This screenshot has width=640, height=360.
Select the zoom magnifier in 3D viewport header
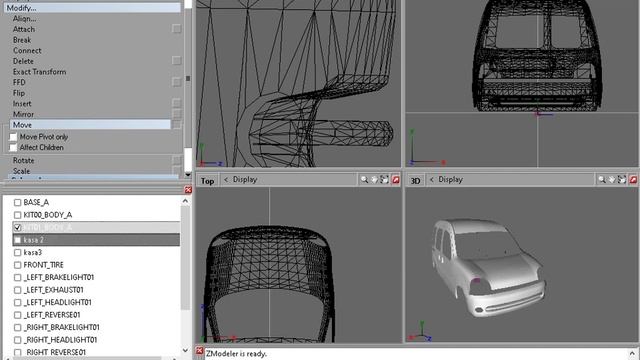(602, 180)
